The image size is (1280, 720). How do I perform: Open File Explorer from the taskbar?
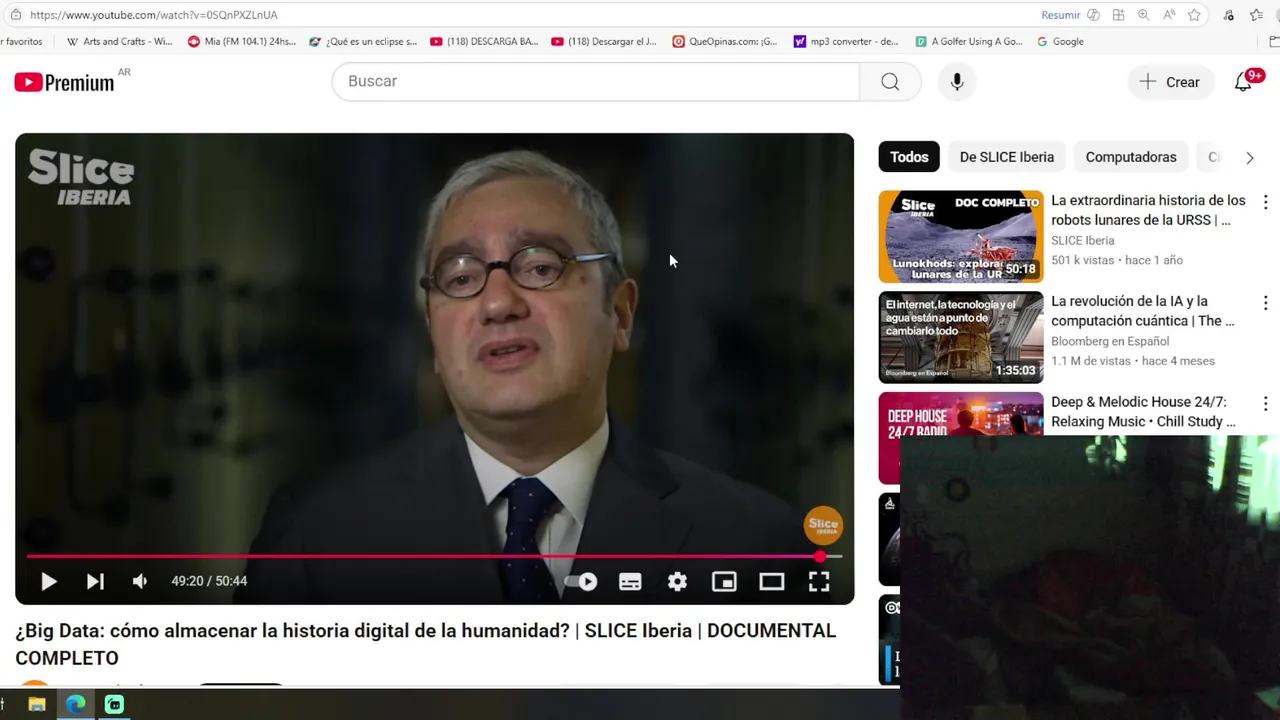pos(37,704)
